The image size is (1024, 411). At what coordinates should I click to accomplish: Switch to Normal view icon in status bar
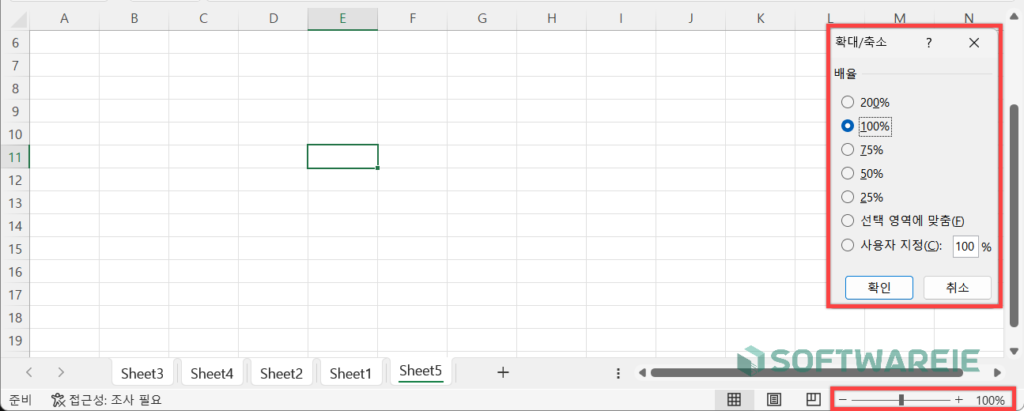coord(734,399)
